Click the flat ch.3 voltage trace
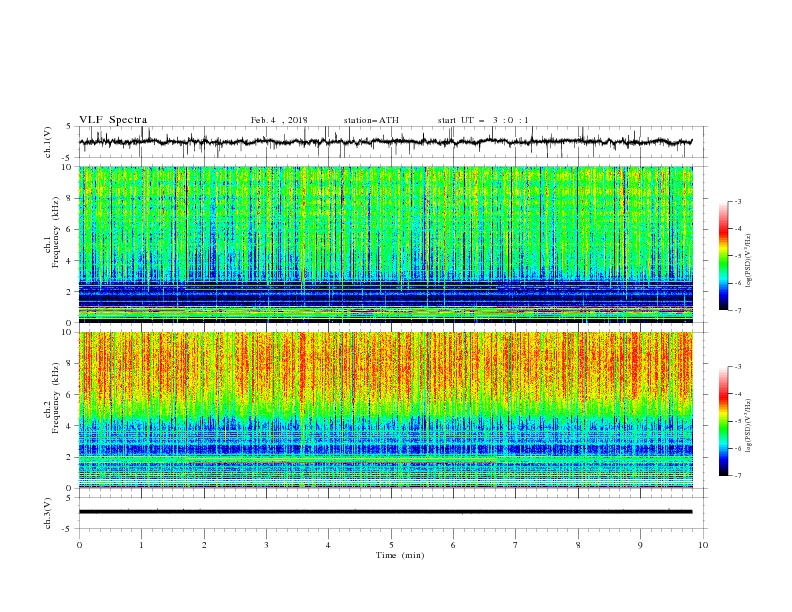 [x=385, y=512]
